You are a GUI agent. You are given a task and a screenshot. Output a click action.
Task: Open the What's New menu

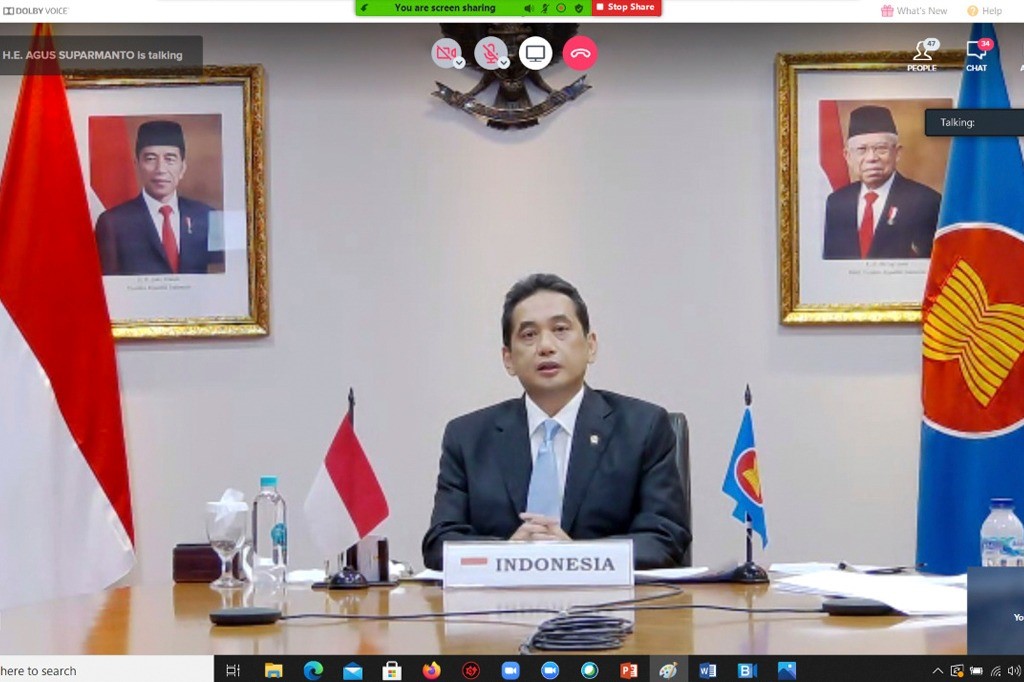913,10
